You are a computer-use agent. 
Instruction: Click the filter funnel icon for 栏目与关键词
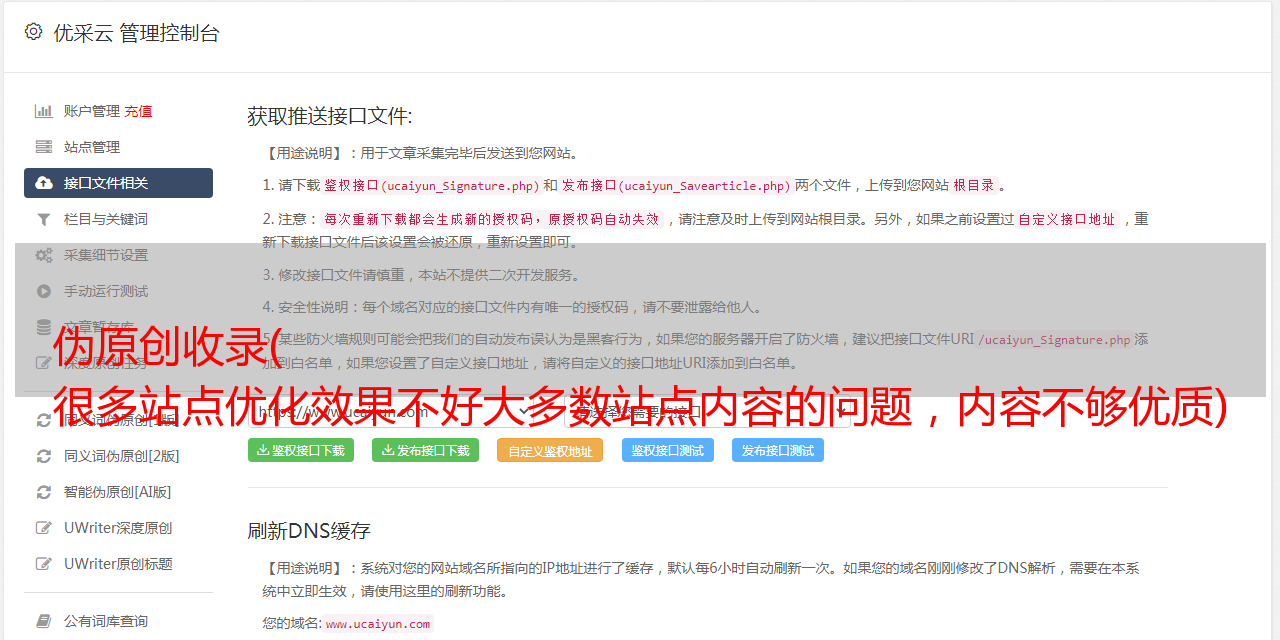tap(43, 219)
